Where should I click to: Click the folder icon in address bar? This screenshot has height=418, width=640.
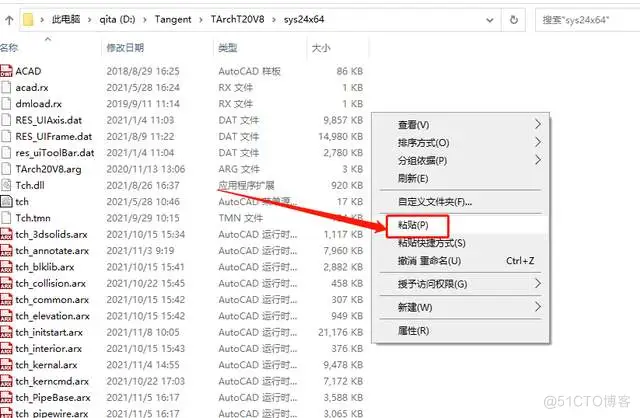[x=28, y=19]
